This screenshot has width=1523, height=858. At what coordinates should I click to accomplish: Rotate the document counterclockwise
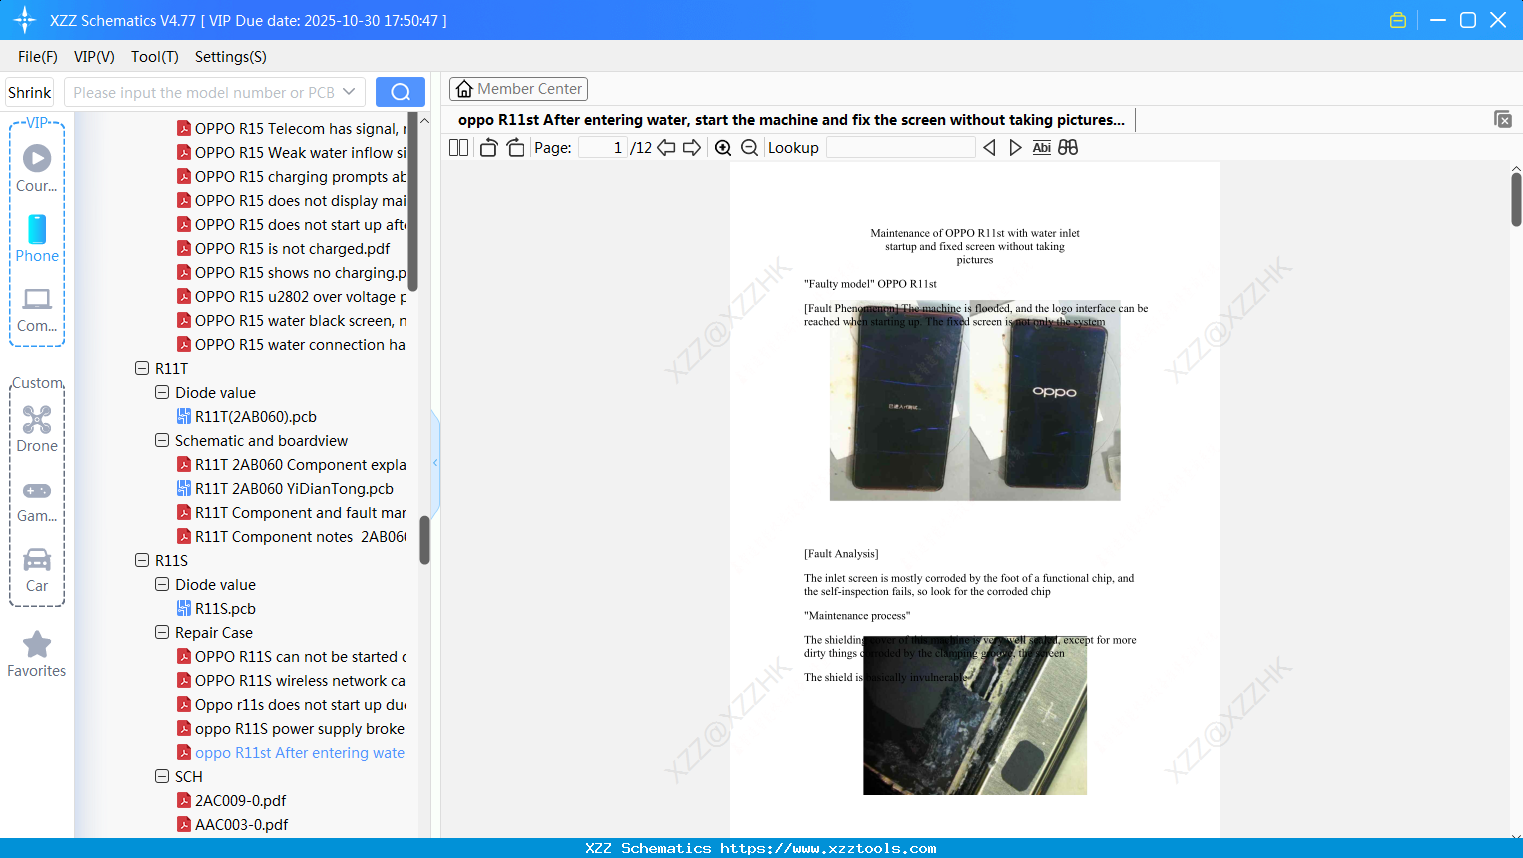click(x=487, y=147)
